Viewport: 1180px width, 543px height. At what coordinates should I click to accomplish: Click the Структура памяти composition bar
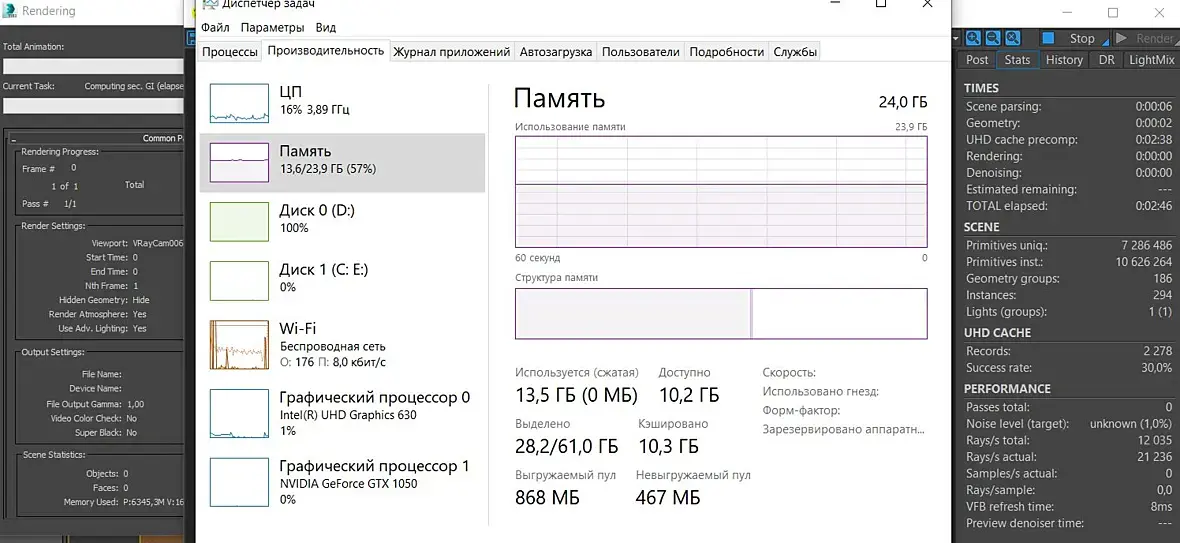(720, 314)
